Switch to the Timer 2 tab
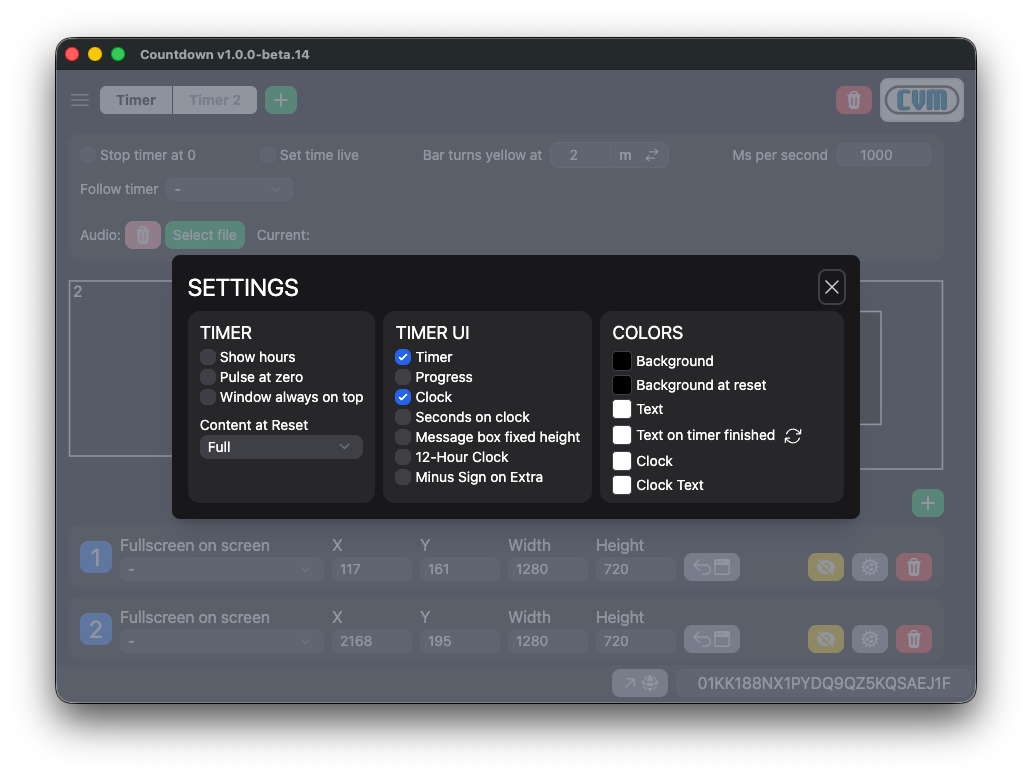This screenshot has width=1032, height=777. tap(215, 100)
